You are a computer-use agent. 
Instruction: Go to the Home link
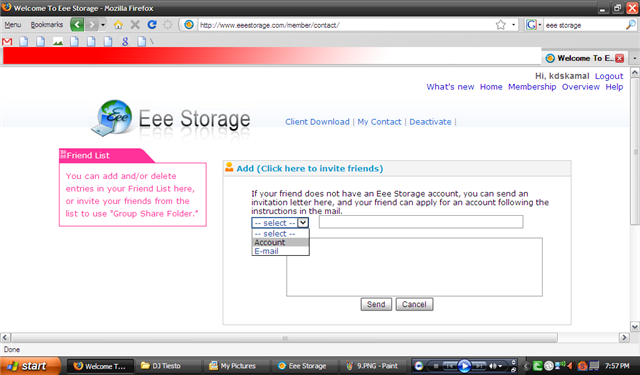click(x=491, y=87)
